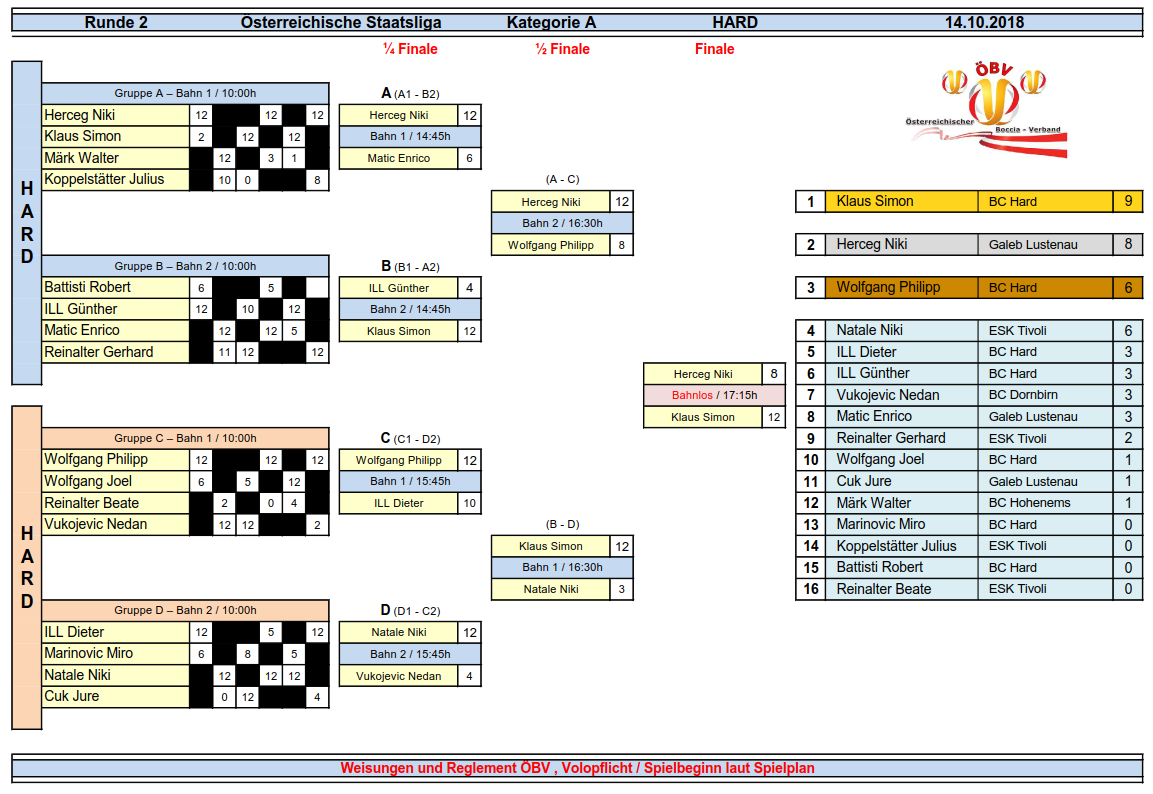Click the Gruppe C – Bahn 1 header
This screenshot has height=794, width=1153.
(185, 438)
